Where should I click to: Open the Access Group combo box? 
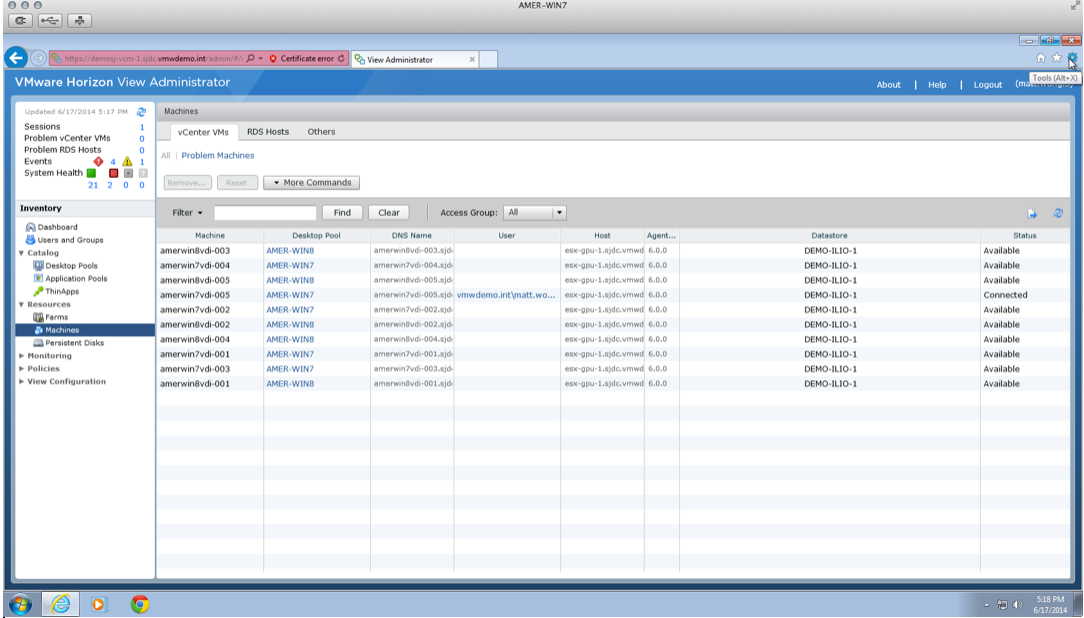pos(535,213)
